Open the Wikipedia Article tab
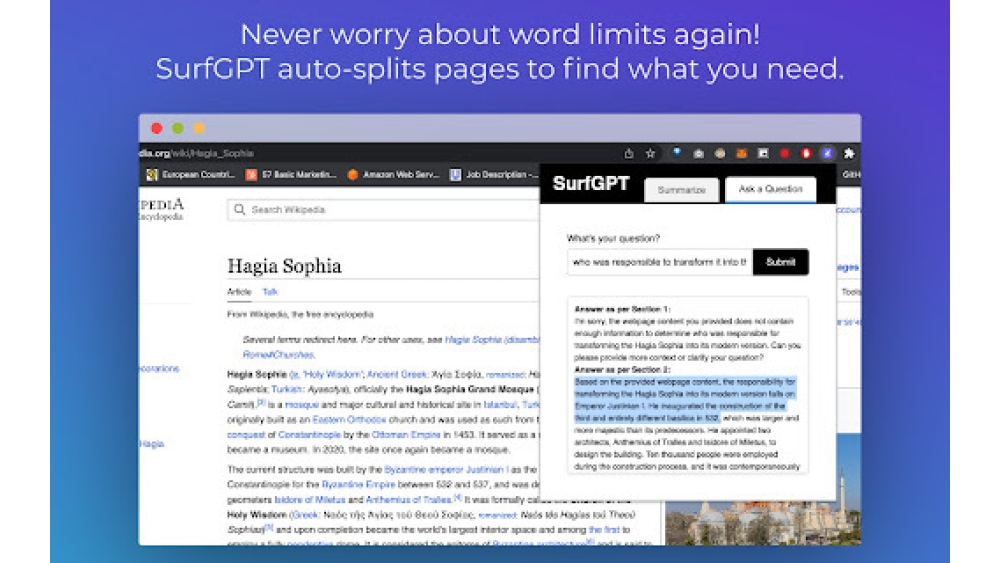Viewport: 1000px width, 563px height. point(239,292)
